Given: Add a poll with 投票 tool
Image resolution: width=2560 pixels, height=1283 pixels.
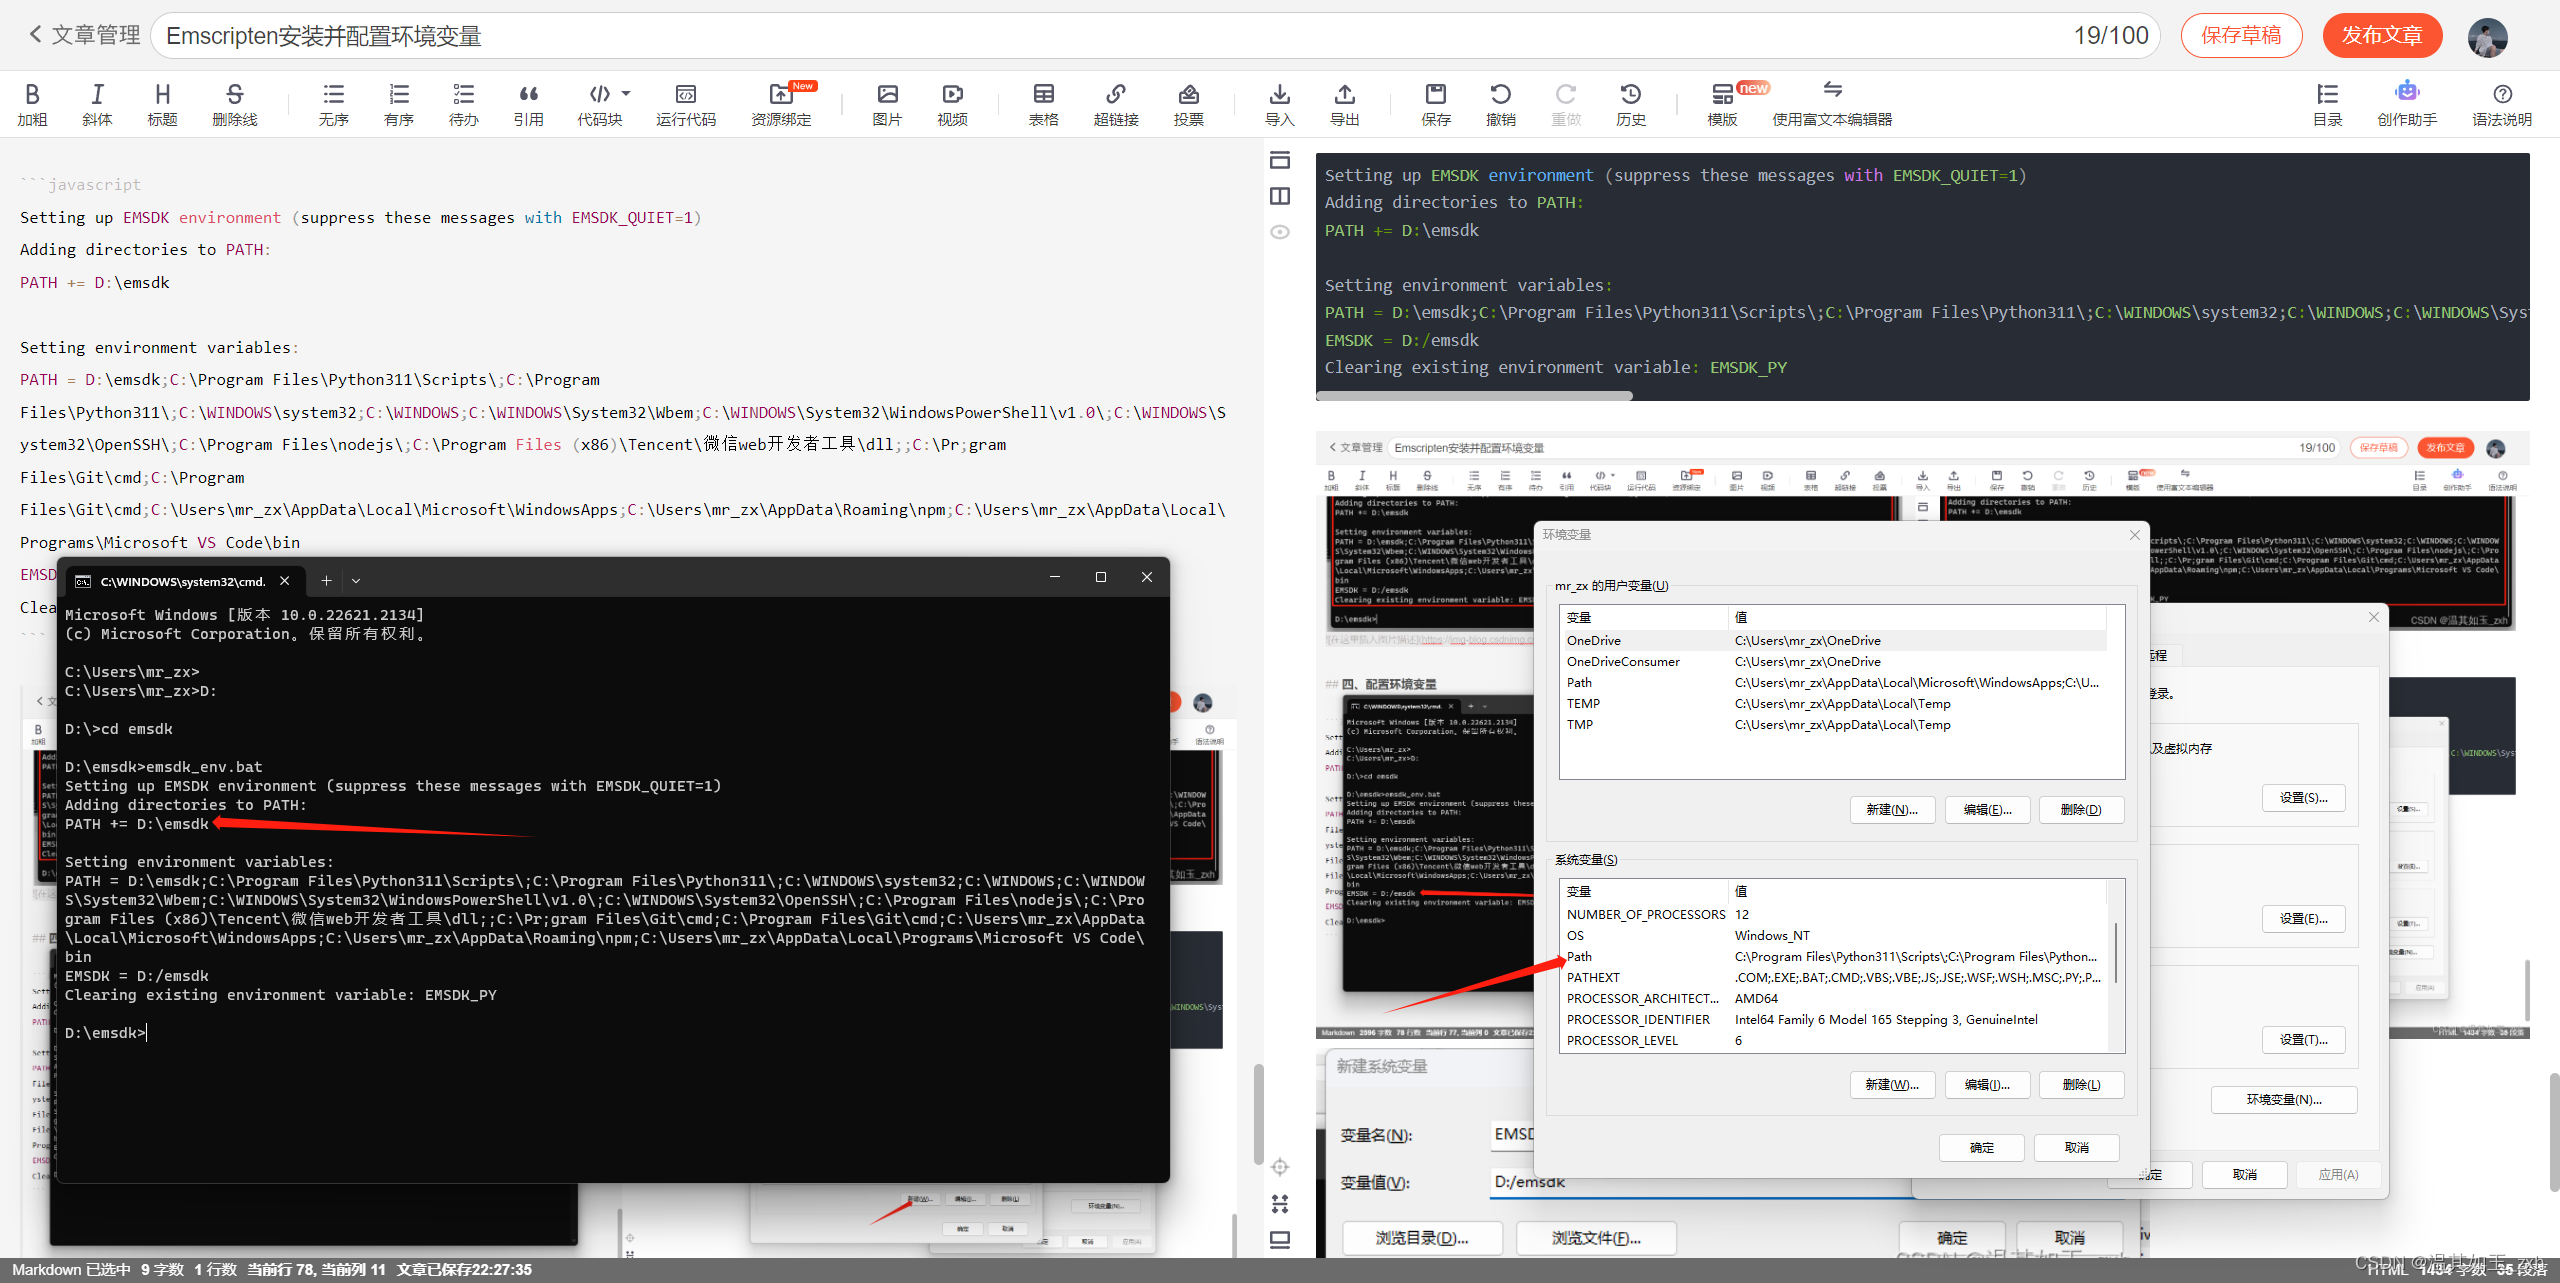Looking at the screenshot, I should point(1188,104).
